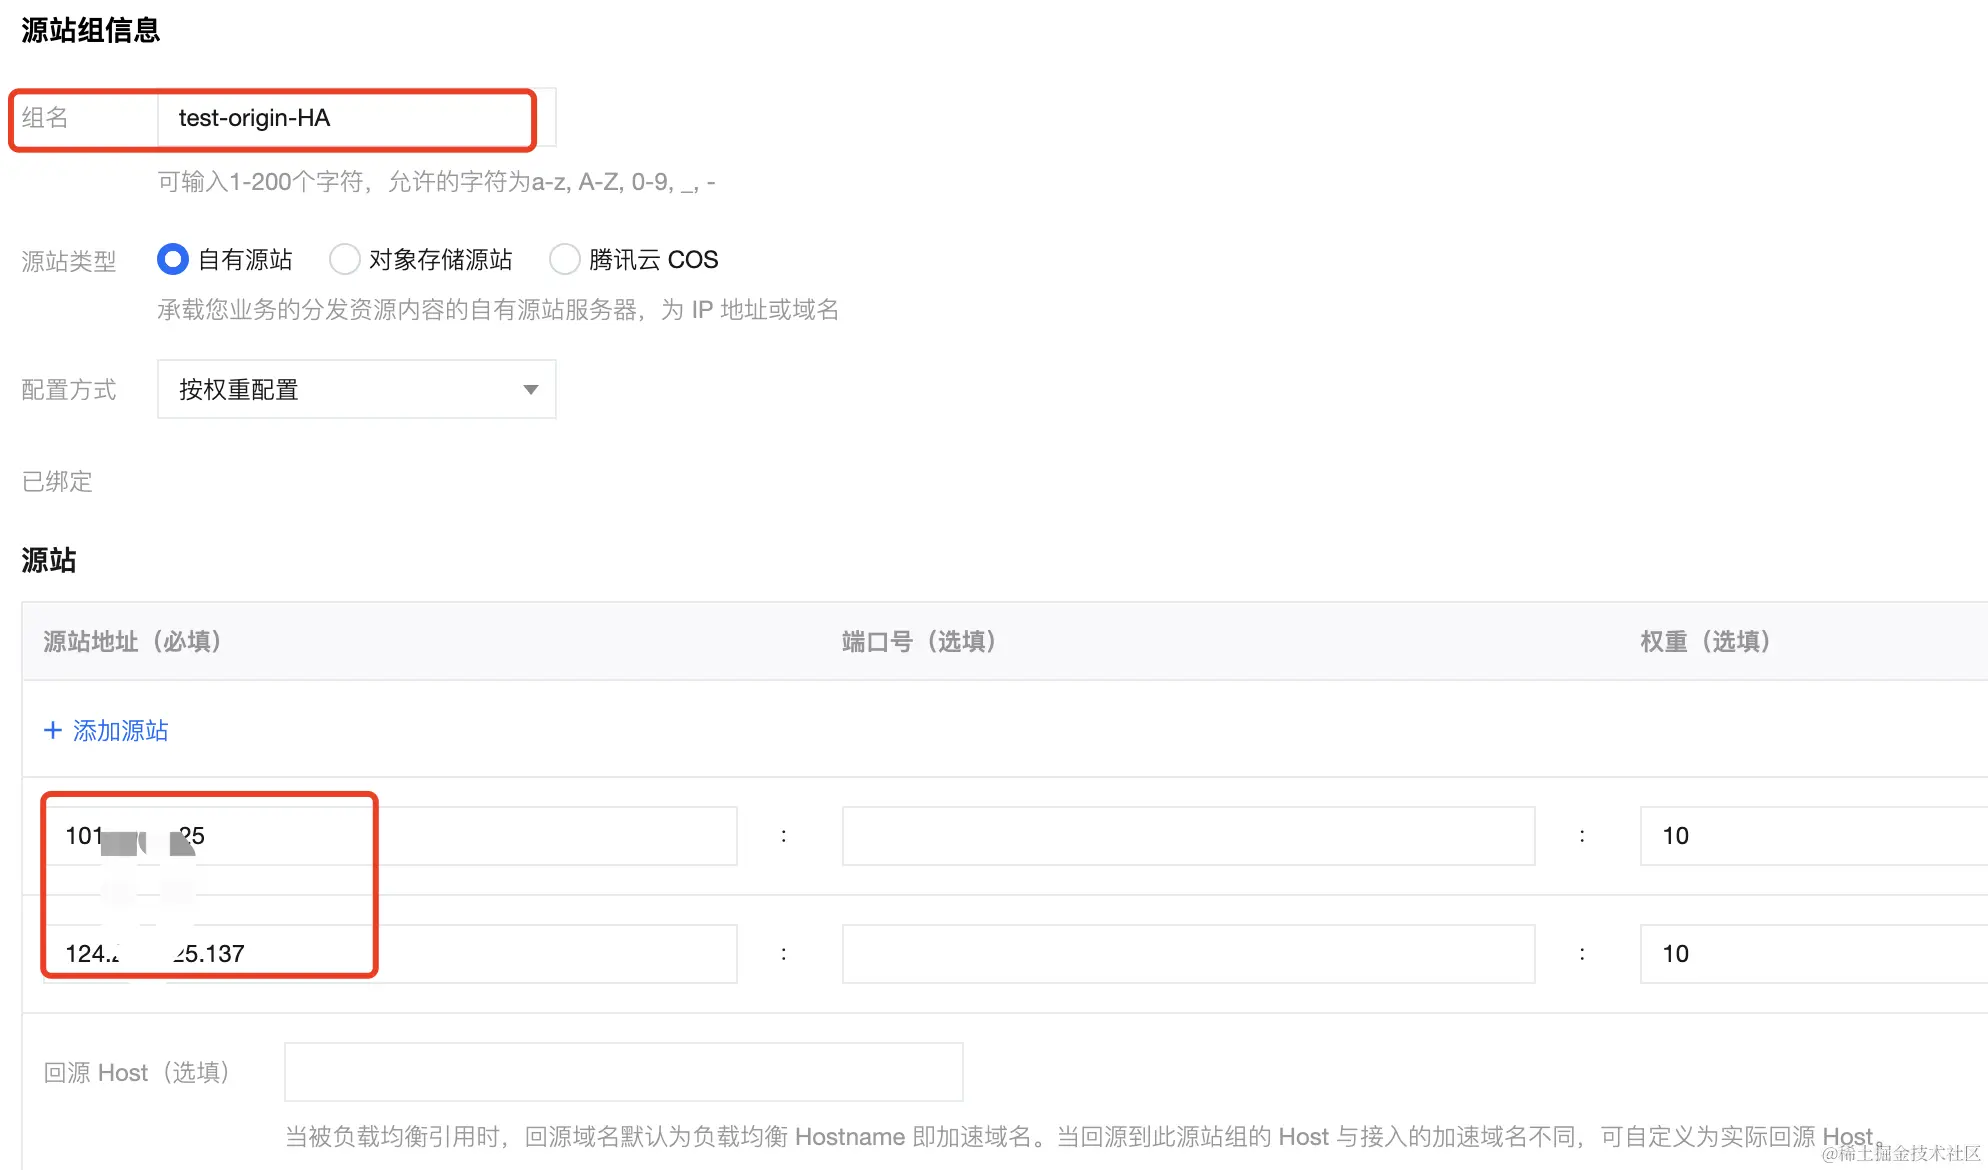Click the first row weight field
Viewport: 1988px width, 1170px height.
point(1810,836)
